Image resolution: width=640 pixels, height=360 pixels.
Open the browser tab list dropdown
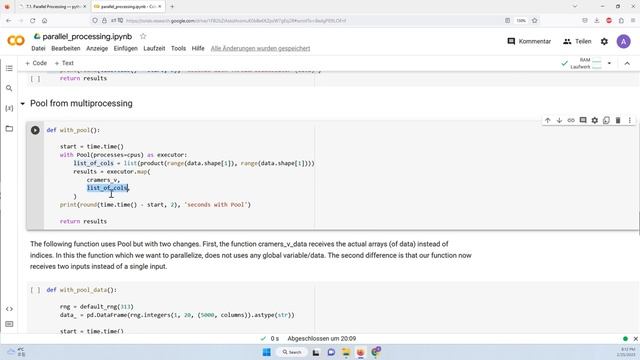575,7
